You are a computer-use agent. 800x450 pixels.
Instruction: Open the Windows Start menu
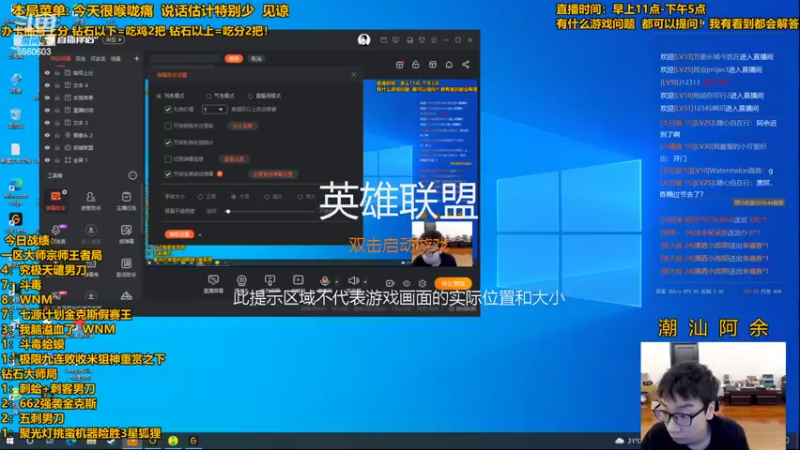(x=9, y=441)
